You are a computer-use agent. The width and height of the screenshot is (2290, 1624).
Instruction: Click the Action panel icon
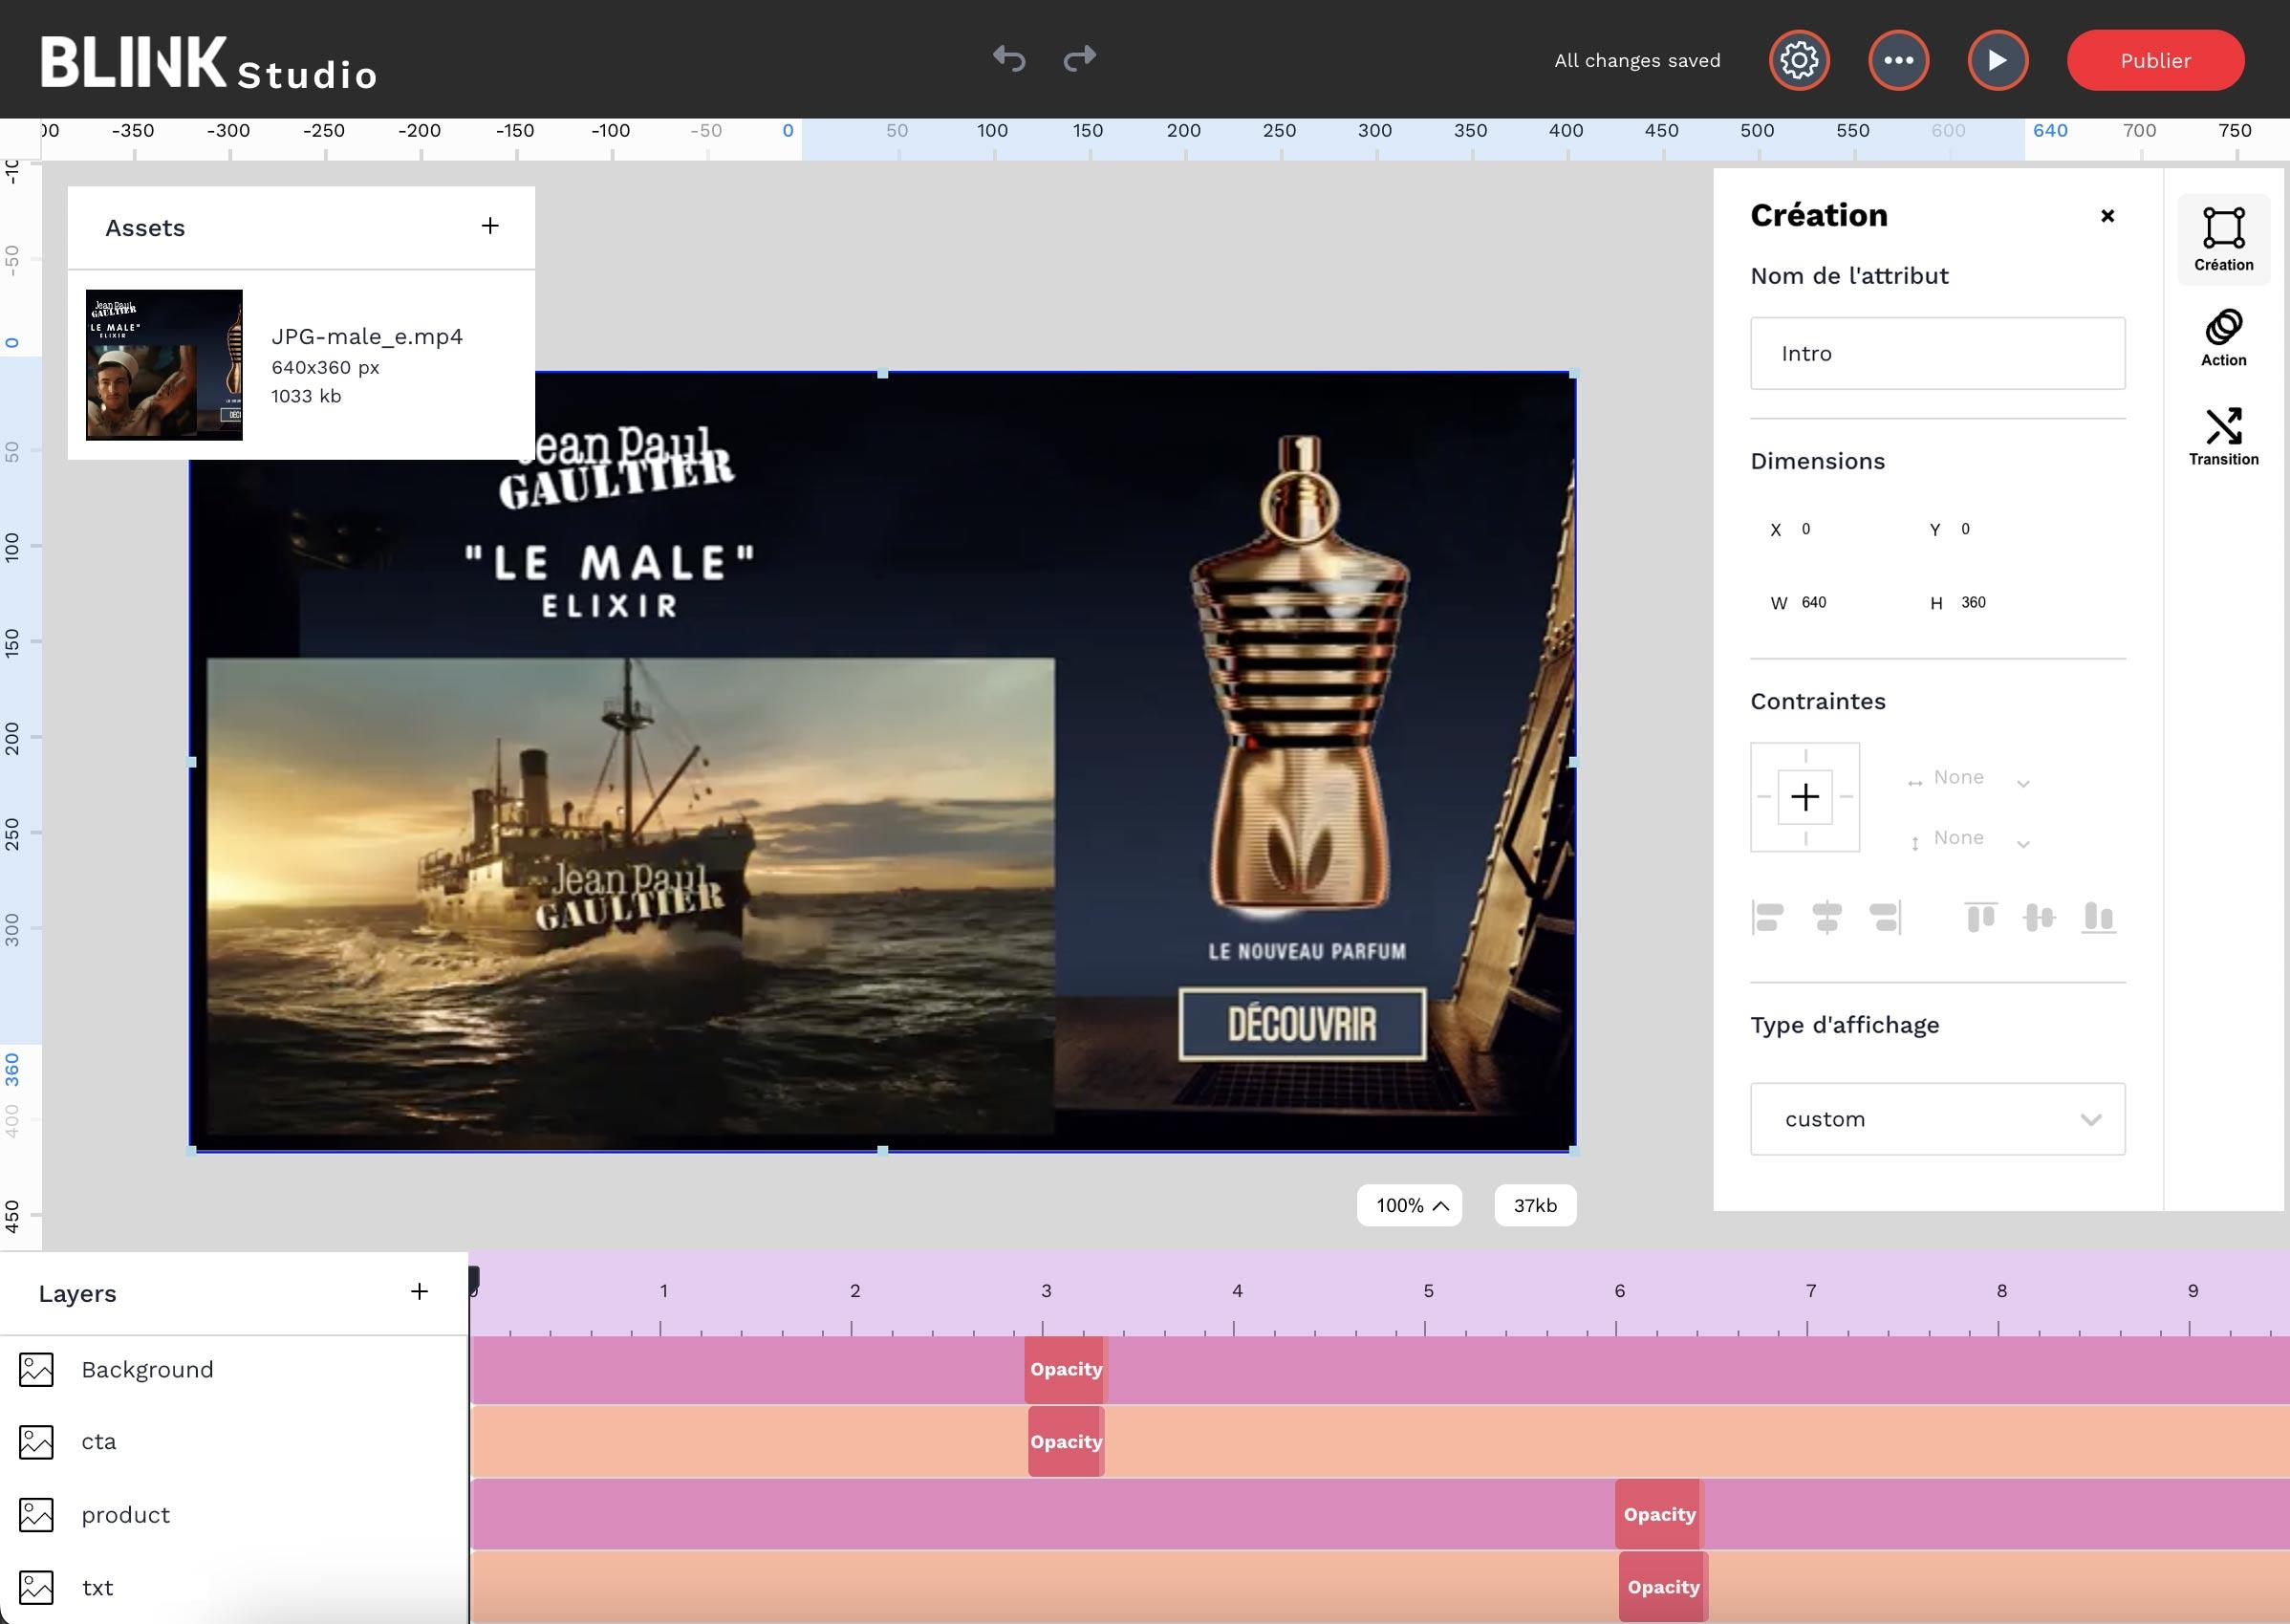[2223, 333]
